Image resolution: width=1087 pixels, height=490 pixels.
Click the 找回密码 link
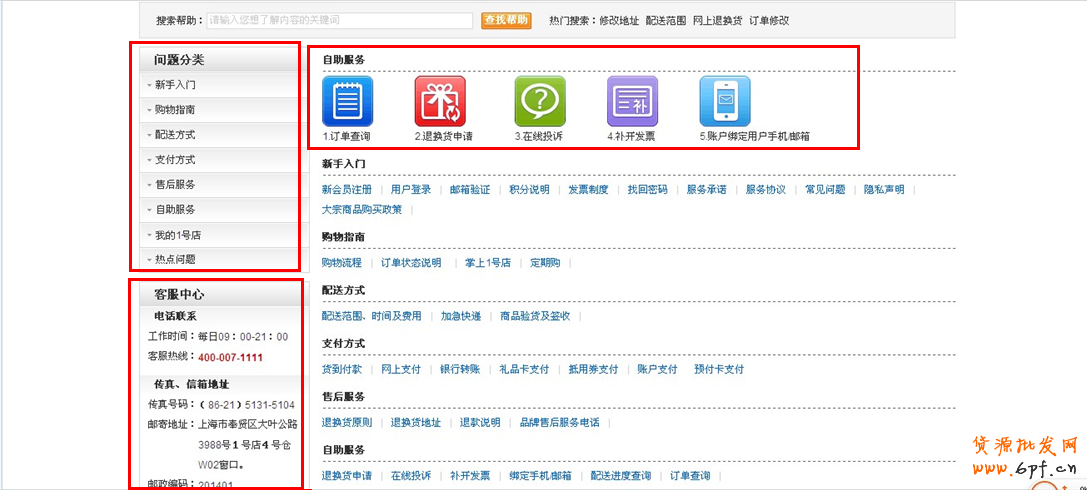click(647, 189)
